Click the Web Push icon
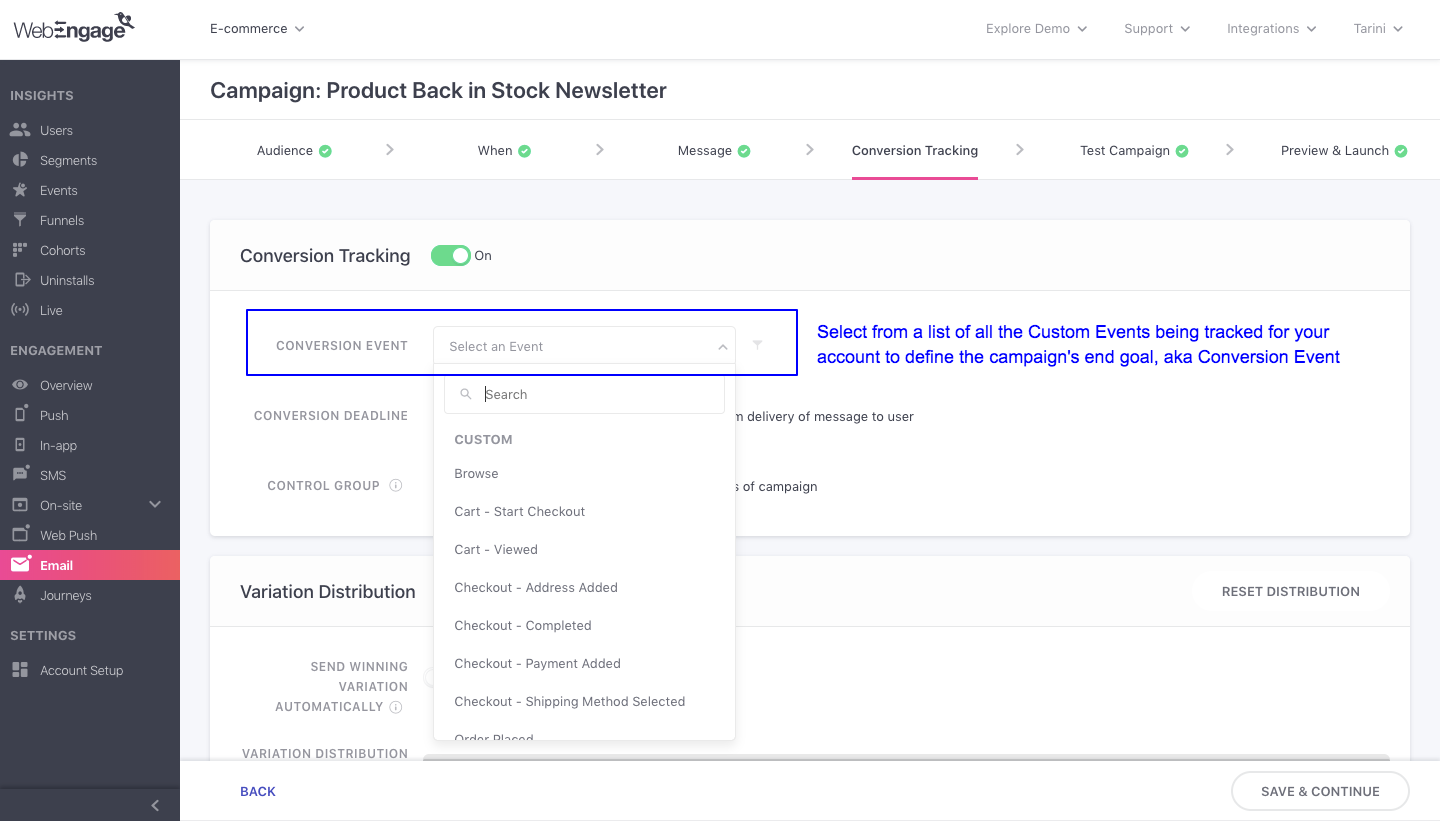 [20, 535]
